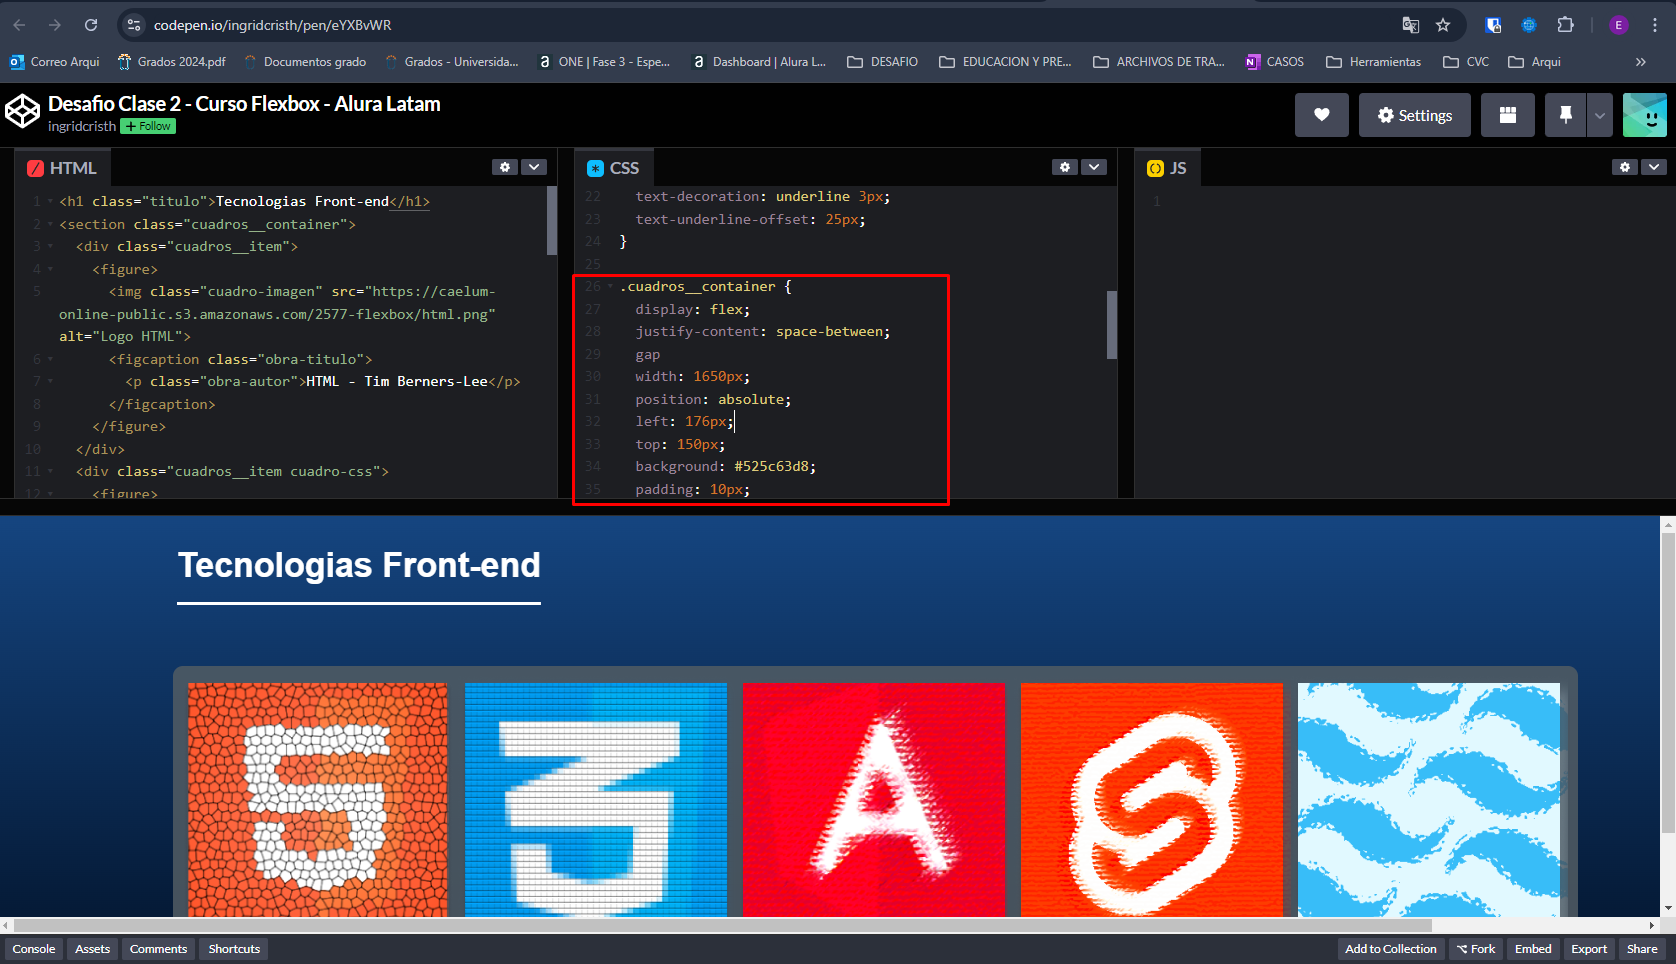Add to Collection button

pos(1390,949)
